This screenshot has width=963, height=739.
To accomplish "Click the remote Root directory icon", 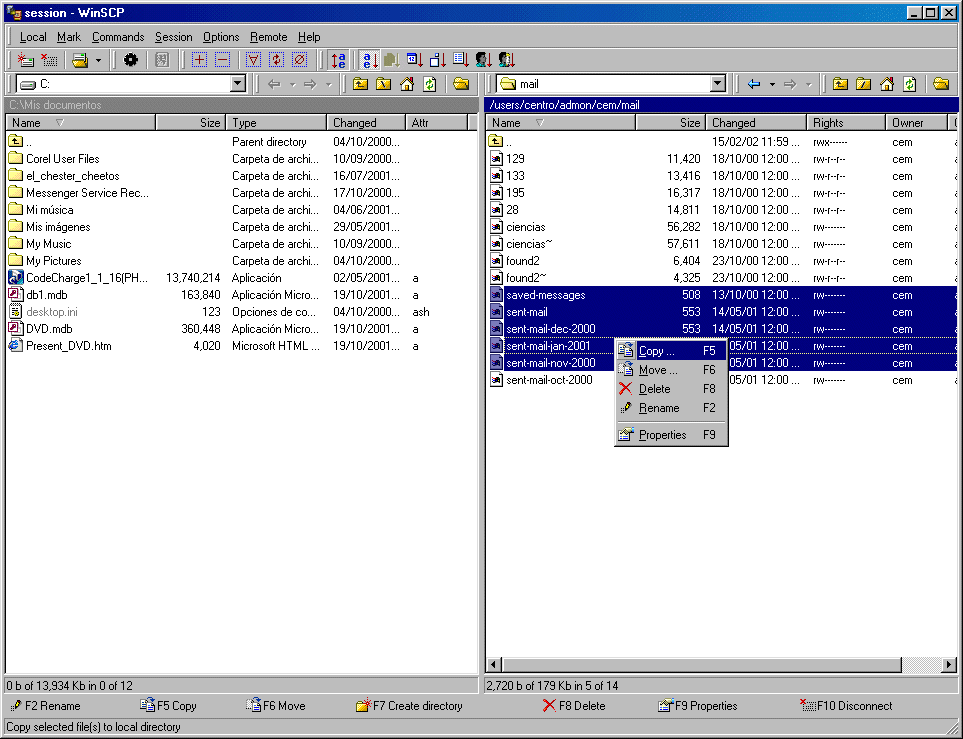I will click(864, 84).
